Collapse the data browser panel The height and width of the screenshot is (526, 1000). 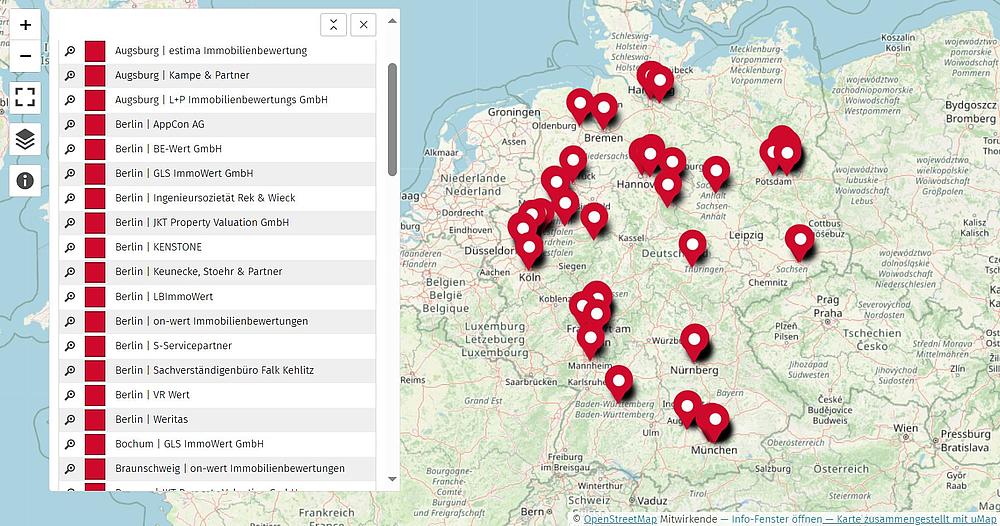[x=334, y=25]
